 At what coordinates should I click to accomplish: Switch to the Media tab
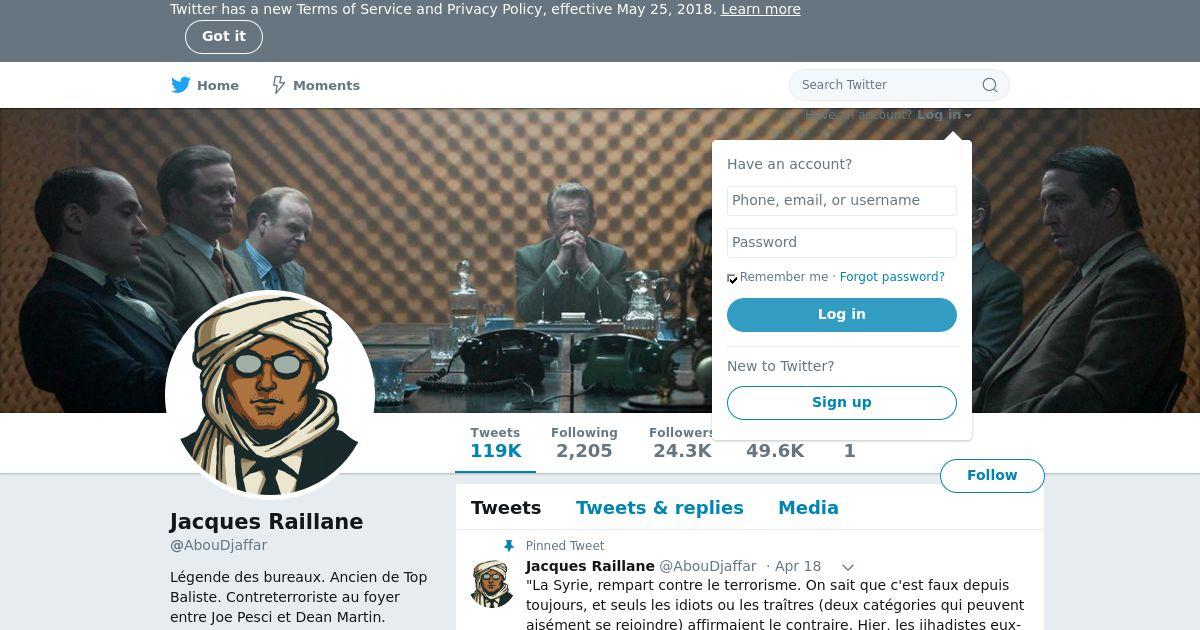808,508
